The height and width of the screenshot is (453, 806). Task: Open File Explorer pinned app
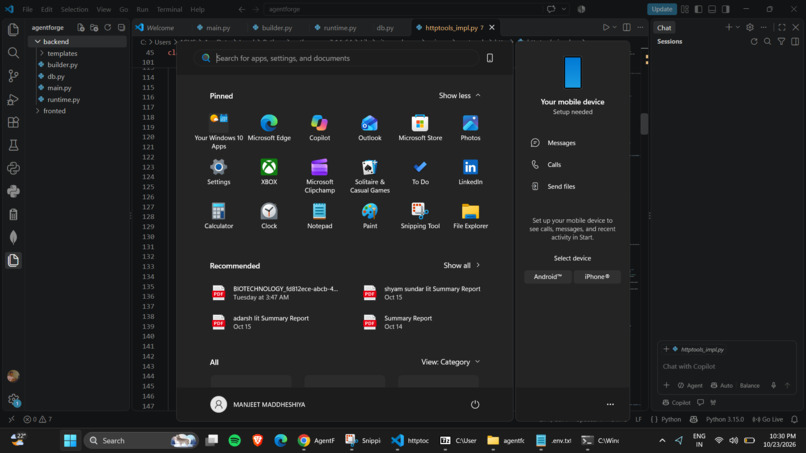tap(470, 216)
